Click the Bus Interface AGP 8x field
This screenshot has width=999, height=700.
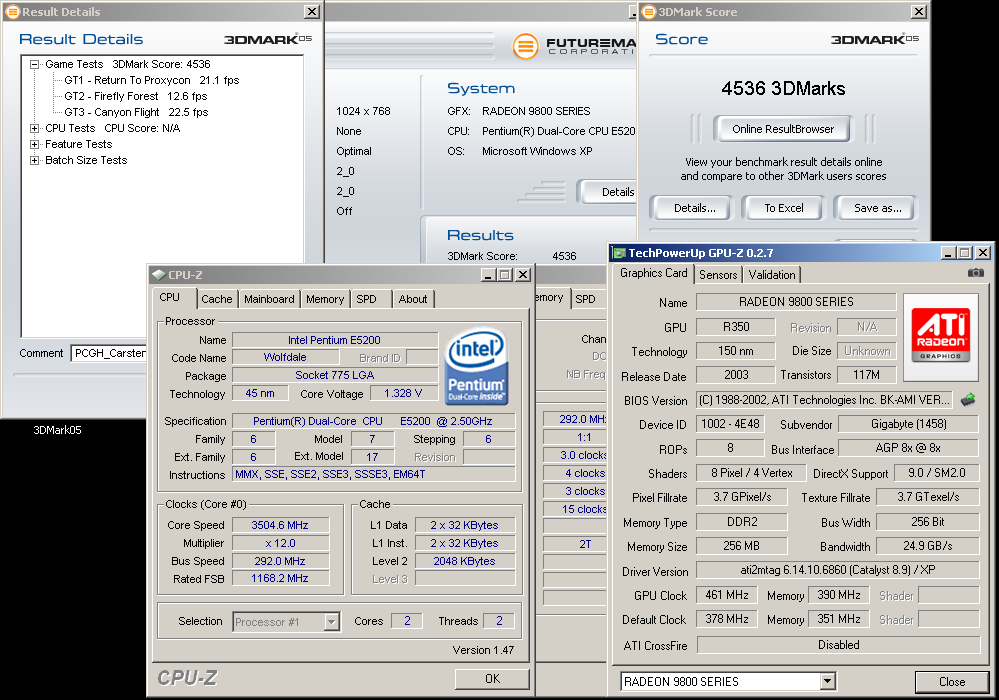(908, 448)
